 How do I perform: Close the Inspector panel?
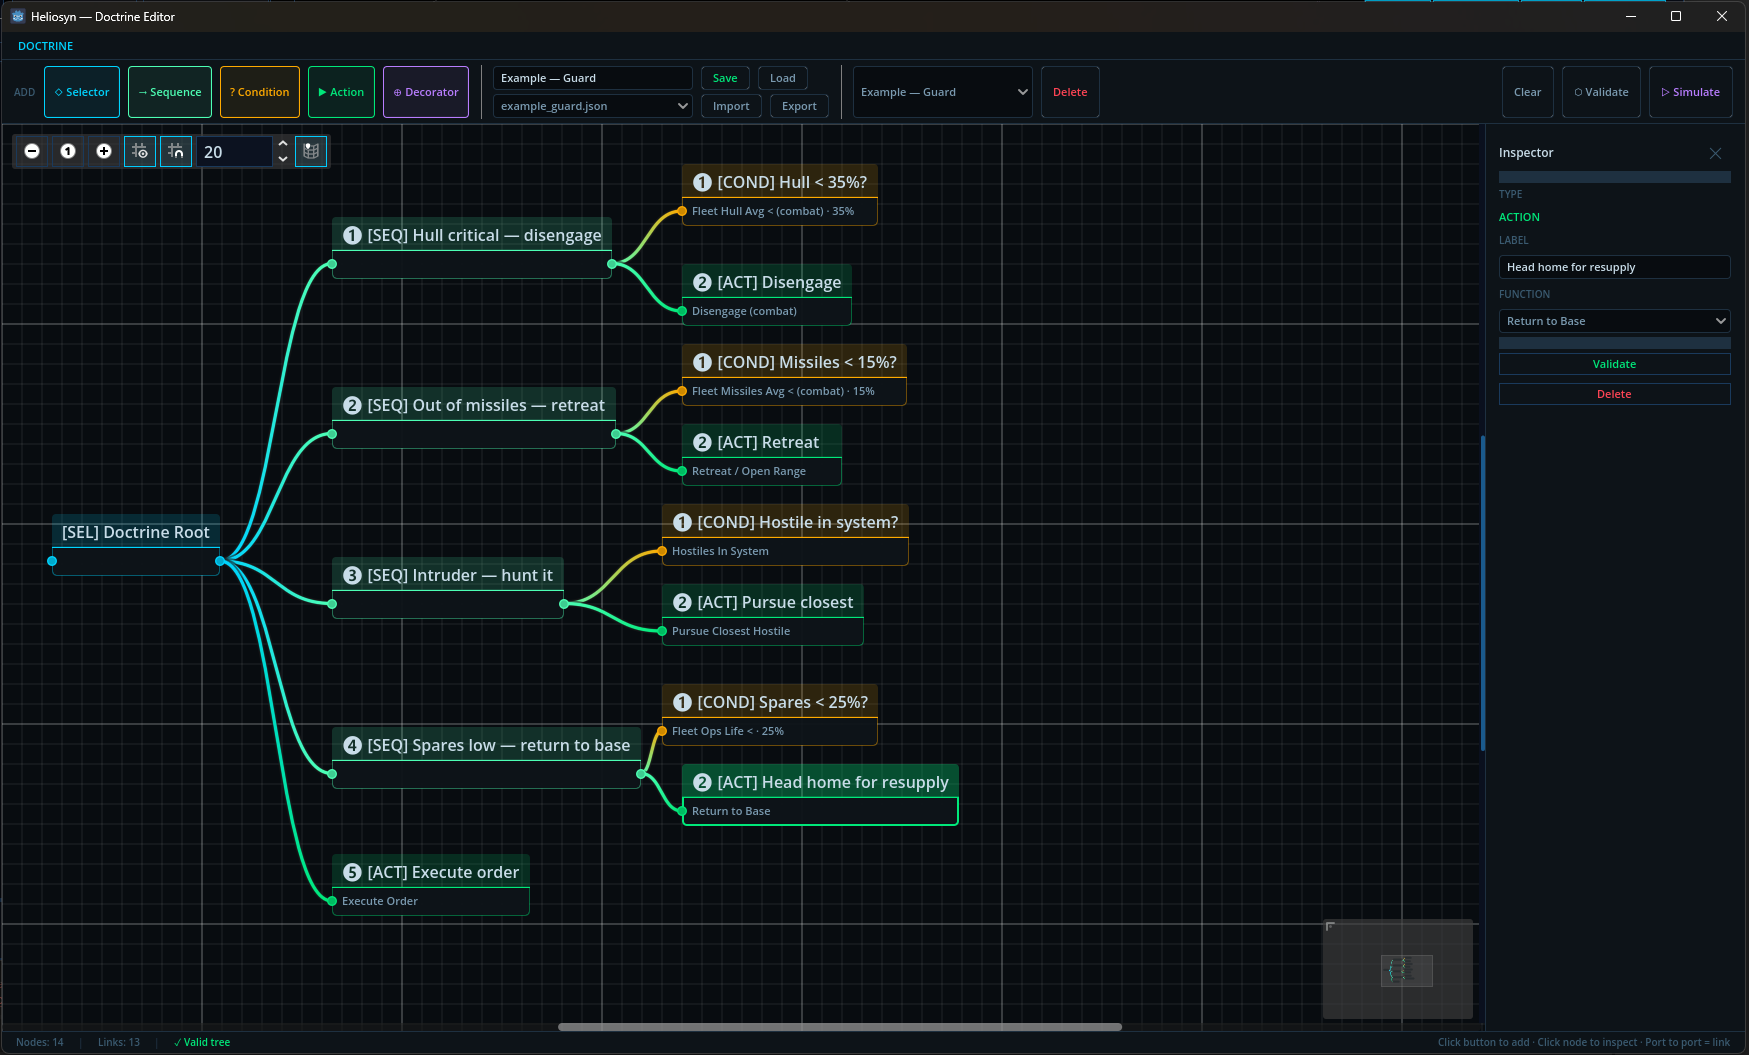(x=1715, y=153)
